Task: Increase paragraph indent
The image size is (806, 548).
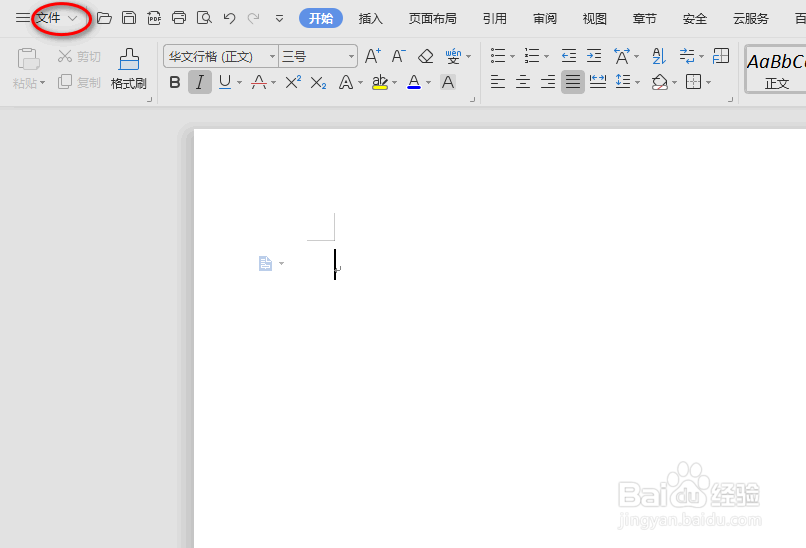Action: click(x=594, y=56)
